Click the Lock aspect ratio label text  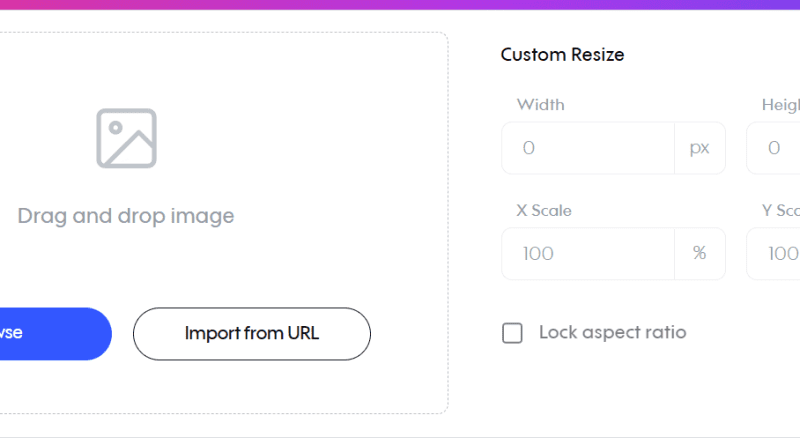(613, 333)
